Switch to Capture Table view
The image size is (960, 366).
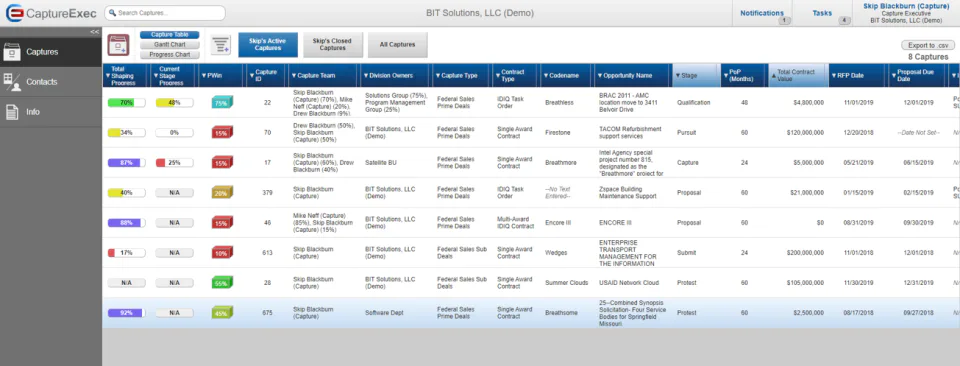170,35
